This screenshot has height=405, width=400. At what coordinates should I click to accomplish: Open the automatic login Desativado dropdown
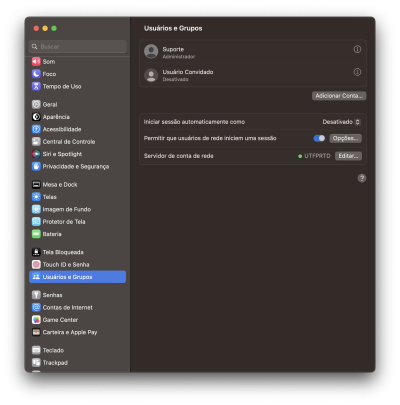(341, 122)
